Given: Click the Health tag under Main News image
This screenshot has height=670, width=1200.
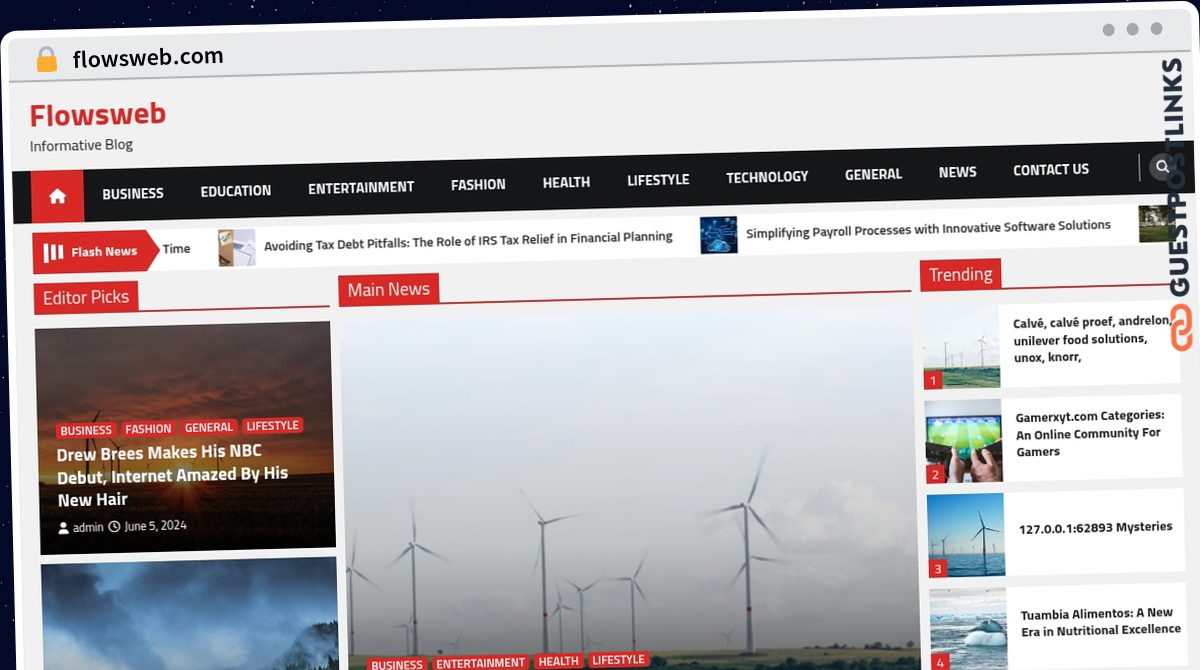Looking at the screenshot, I should (x=558, y=661).
